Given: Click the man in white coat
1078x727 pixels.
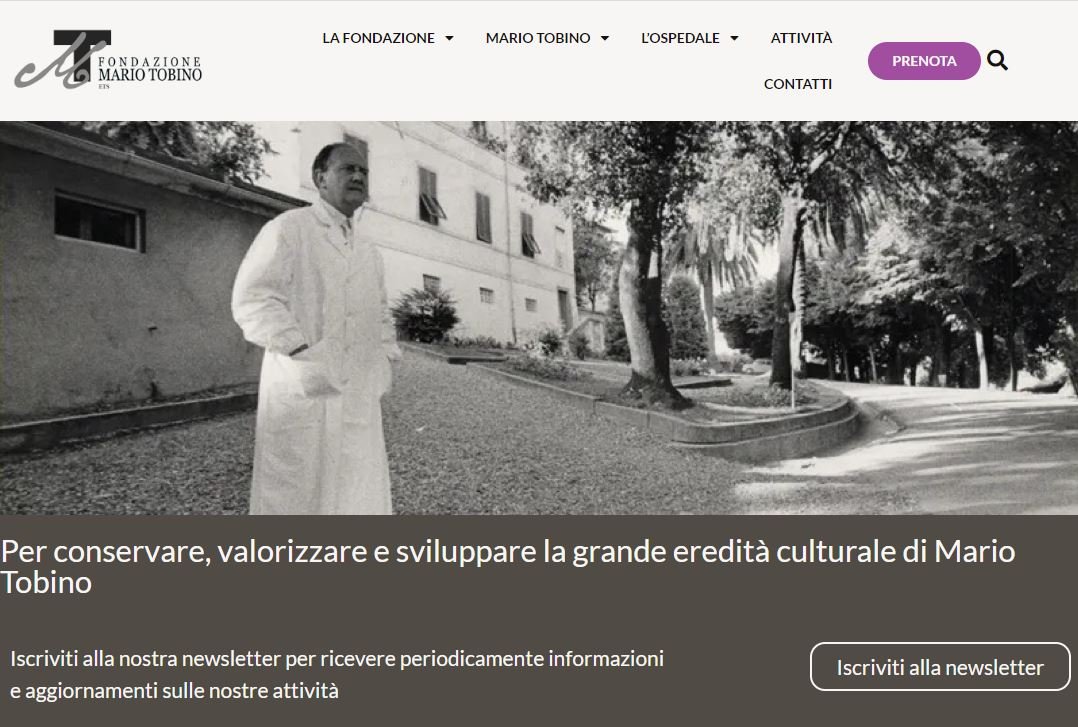Looking at the screenshot, I should tap(318, 329).
